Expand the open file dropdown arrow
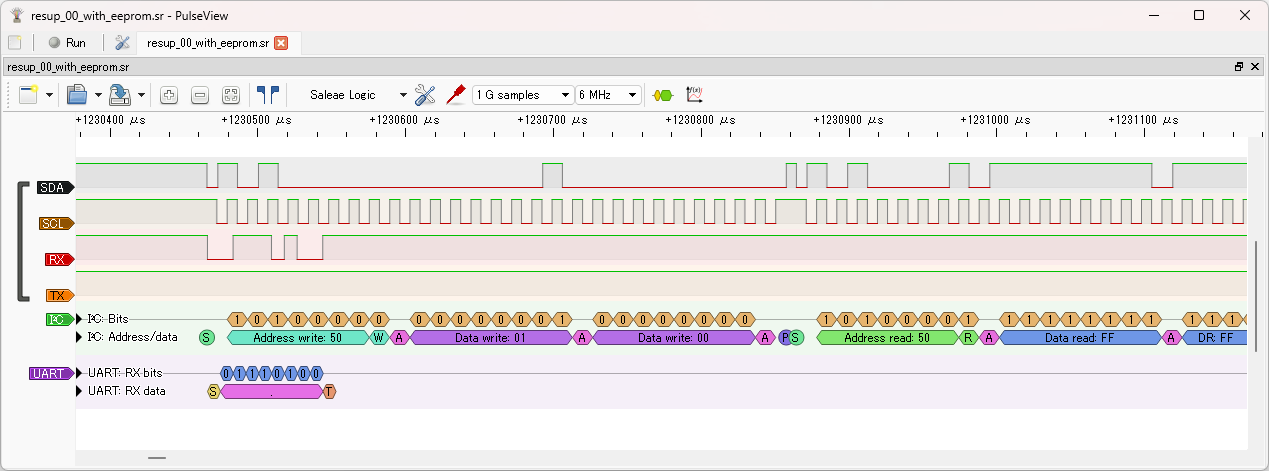 tap(98, 95)
